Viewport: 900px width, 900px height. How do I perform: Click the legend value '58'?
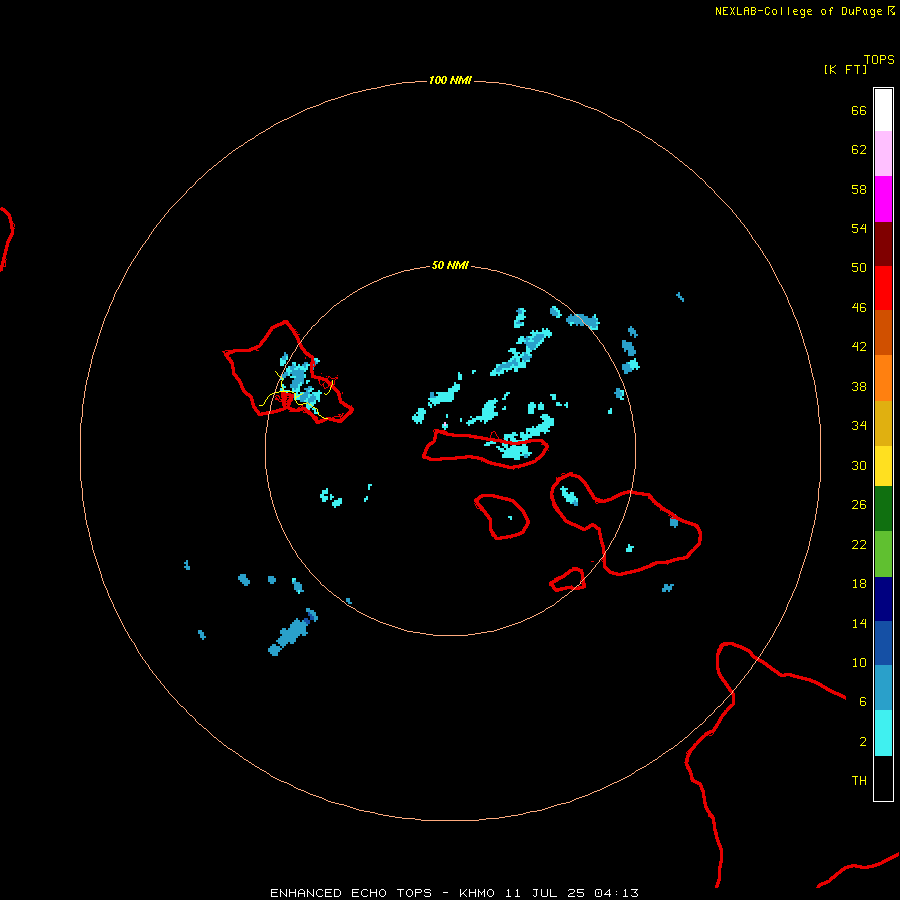point(859,189)
